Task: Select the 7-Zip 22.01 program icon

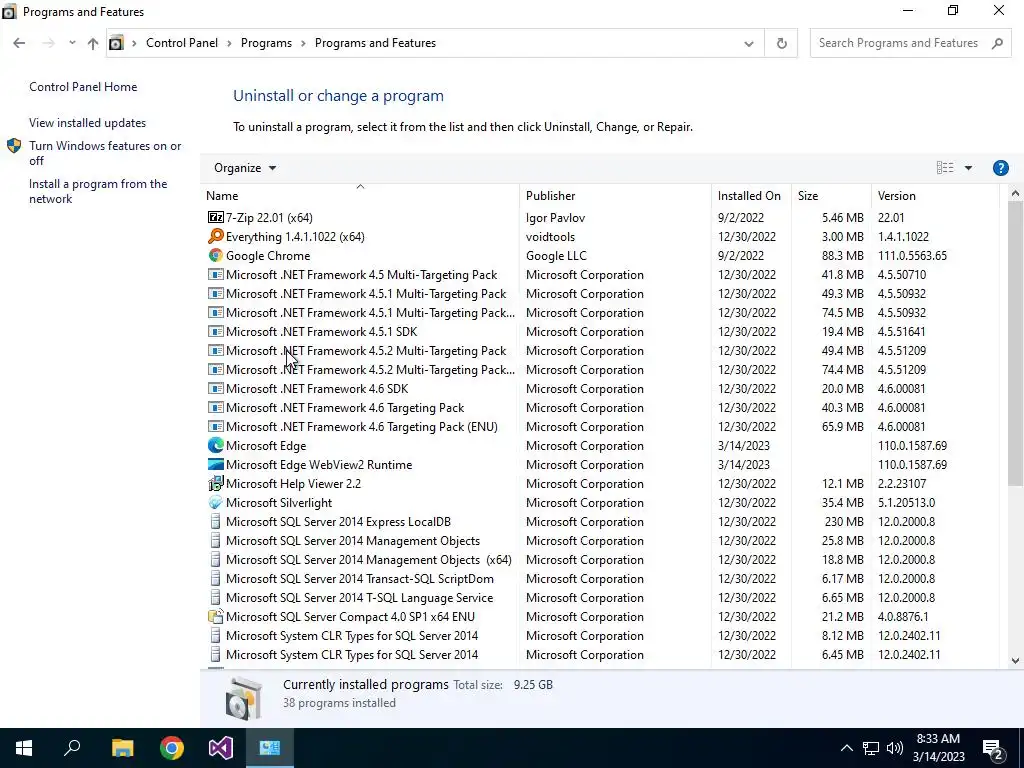Action: pos(216,217)
